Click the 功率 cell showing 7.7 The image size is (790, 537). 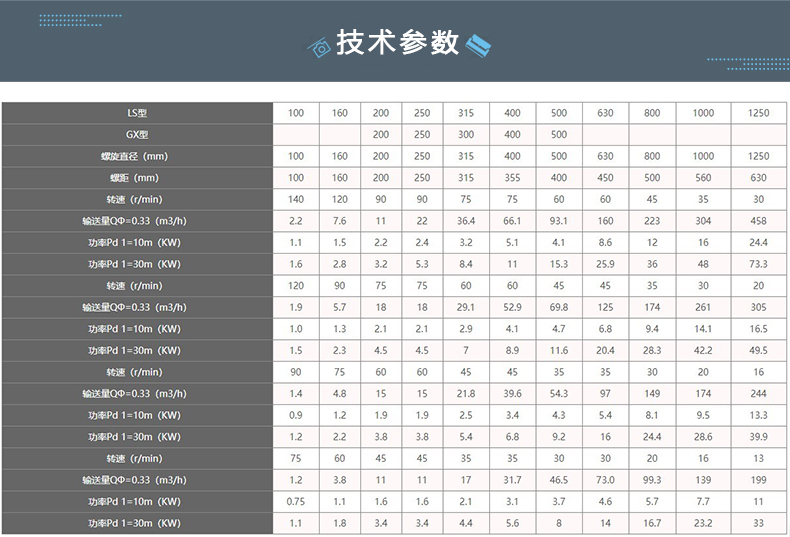703,502
